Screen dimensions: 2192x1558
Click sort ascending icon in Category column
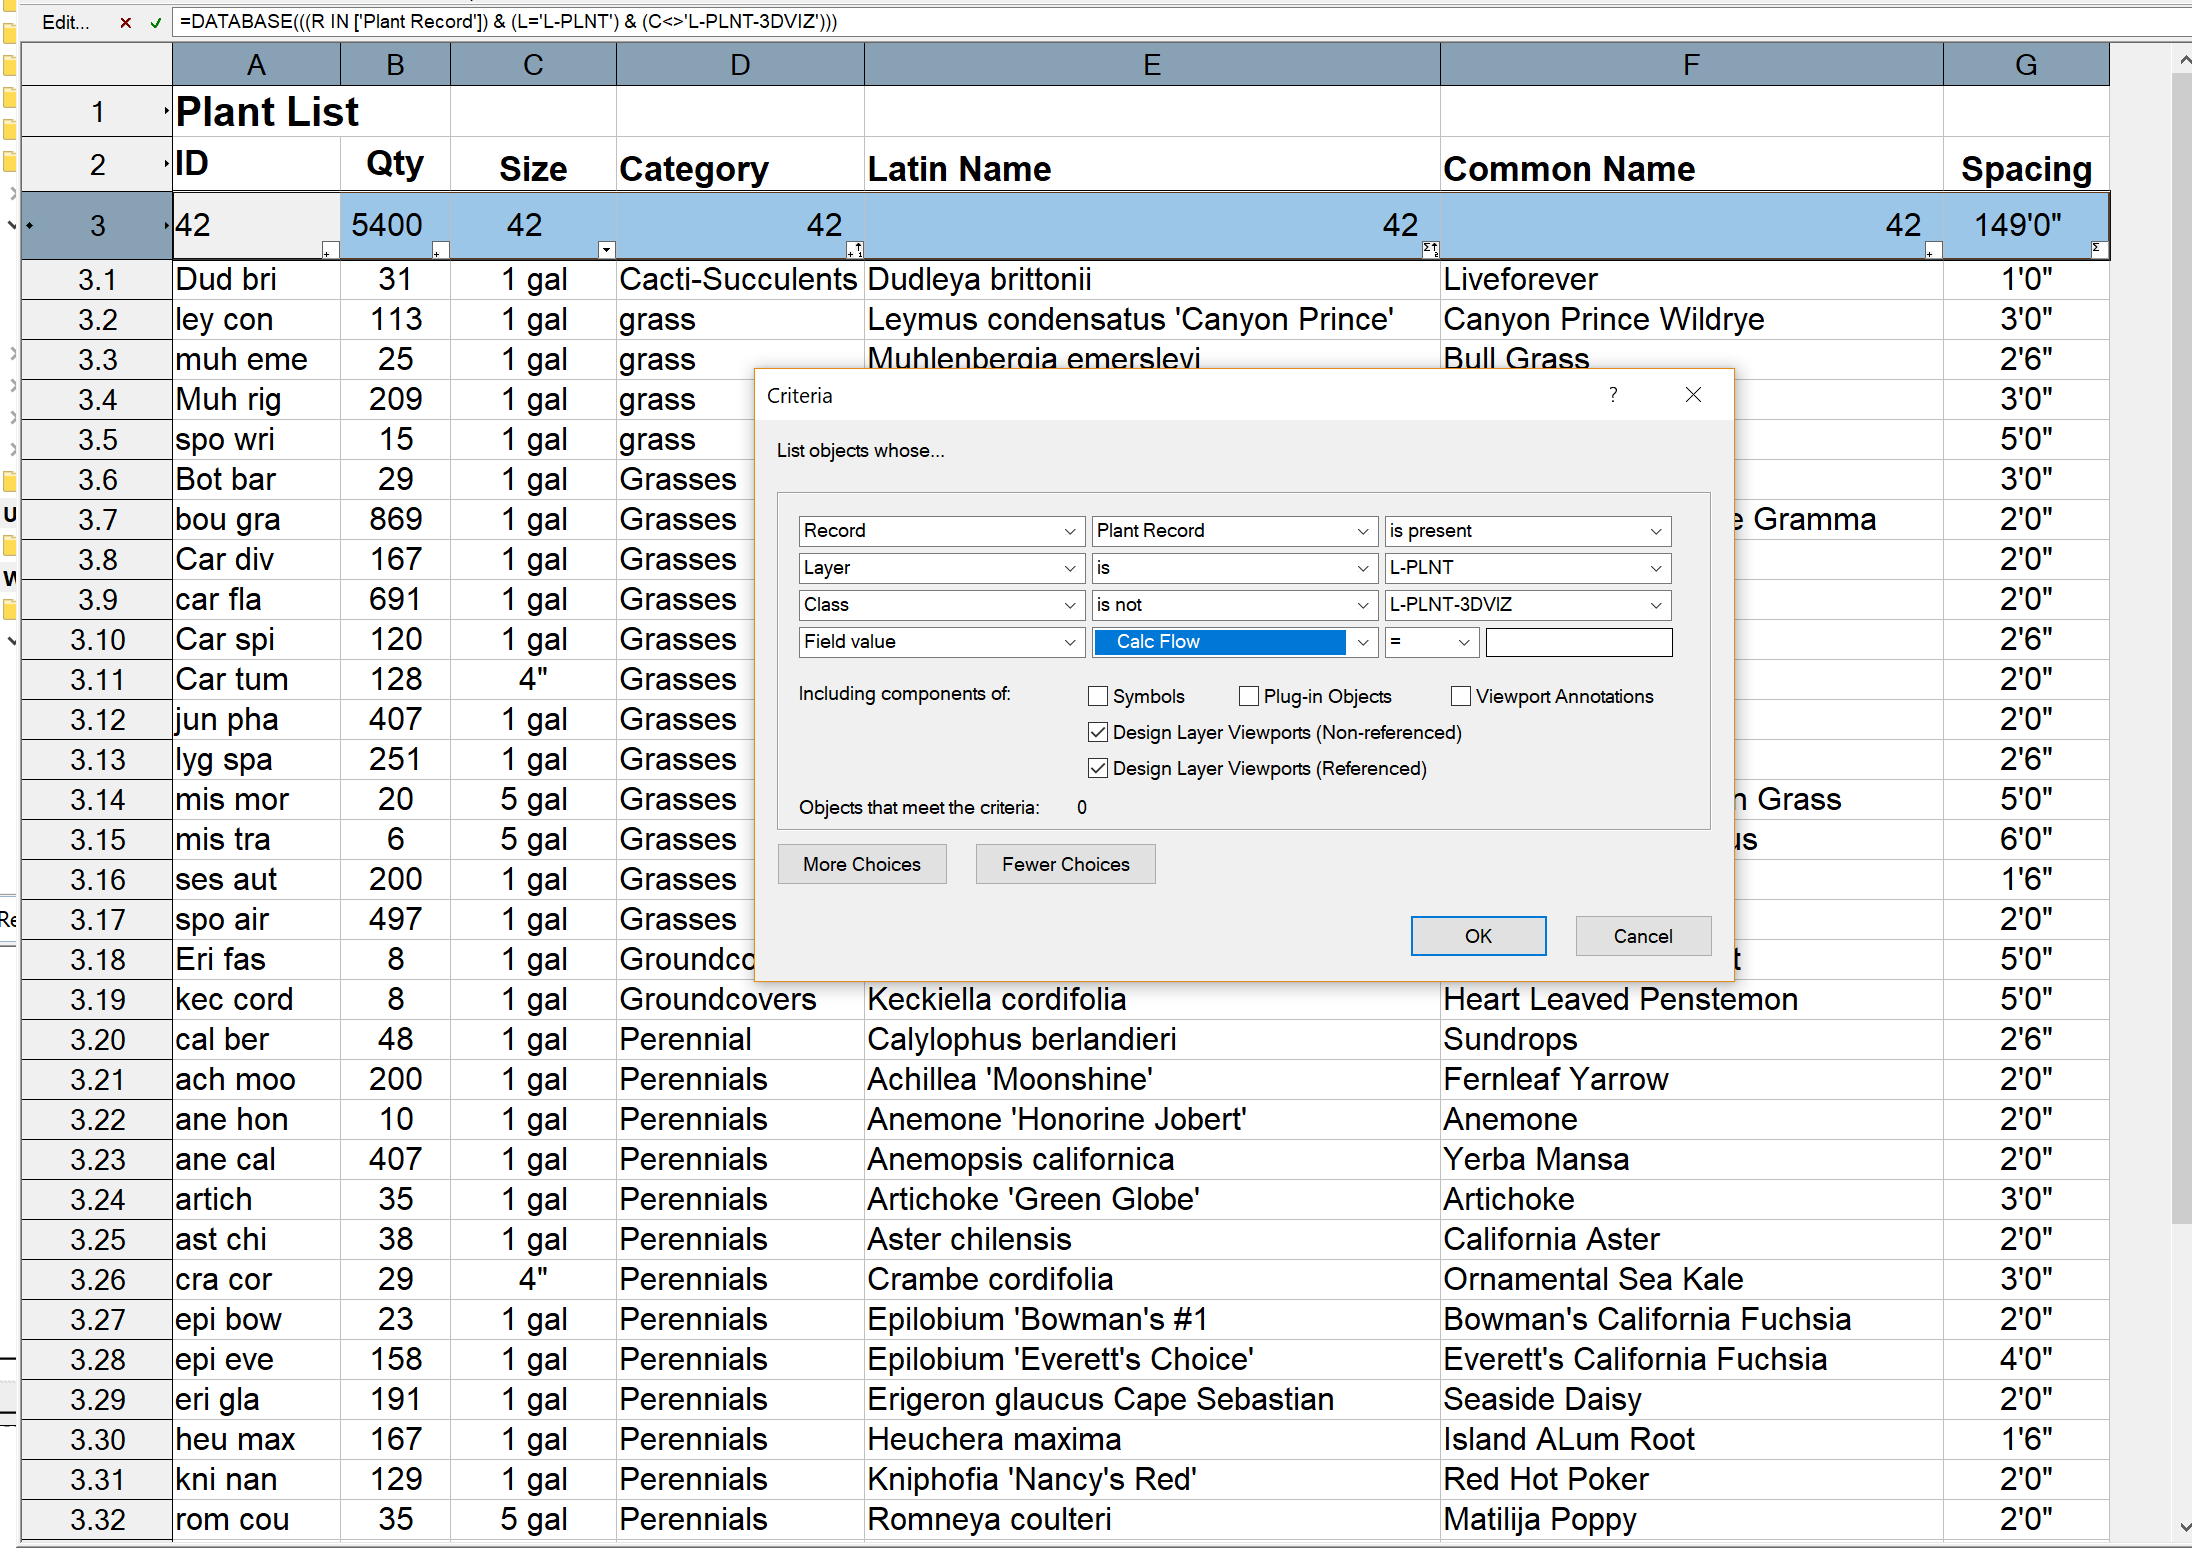(855, 250)
